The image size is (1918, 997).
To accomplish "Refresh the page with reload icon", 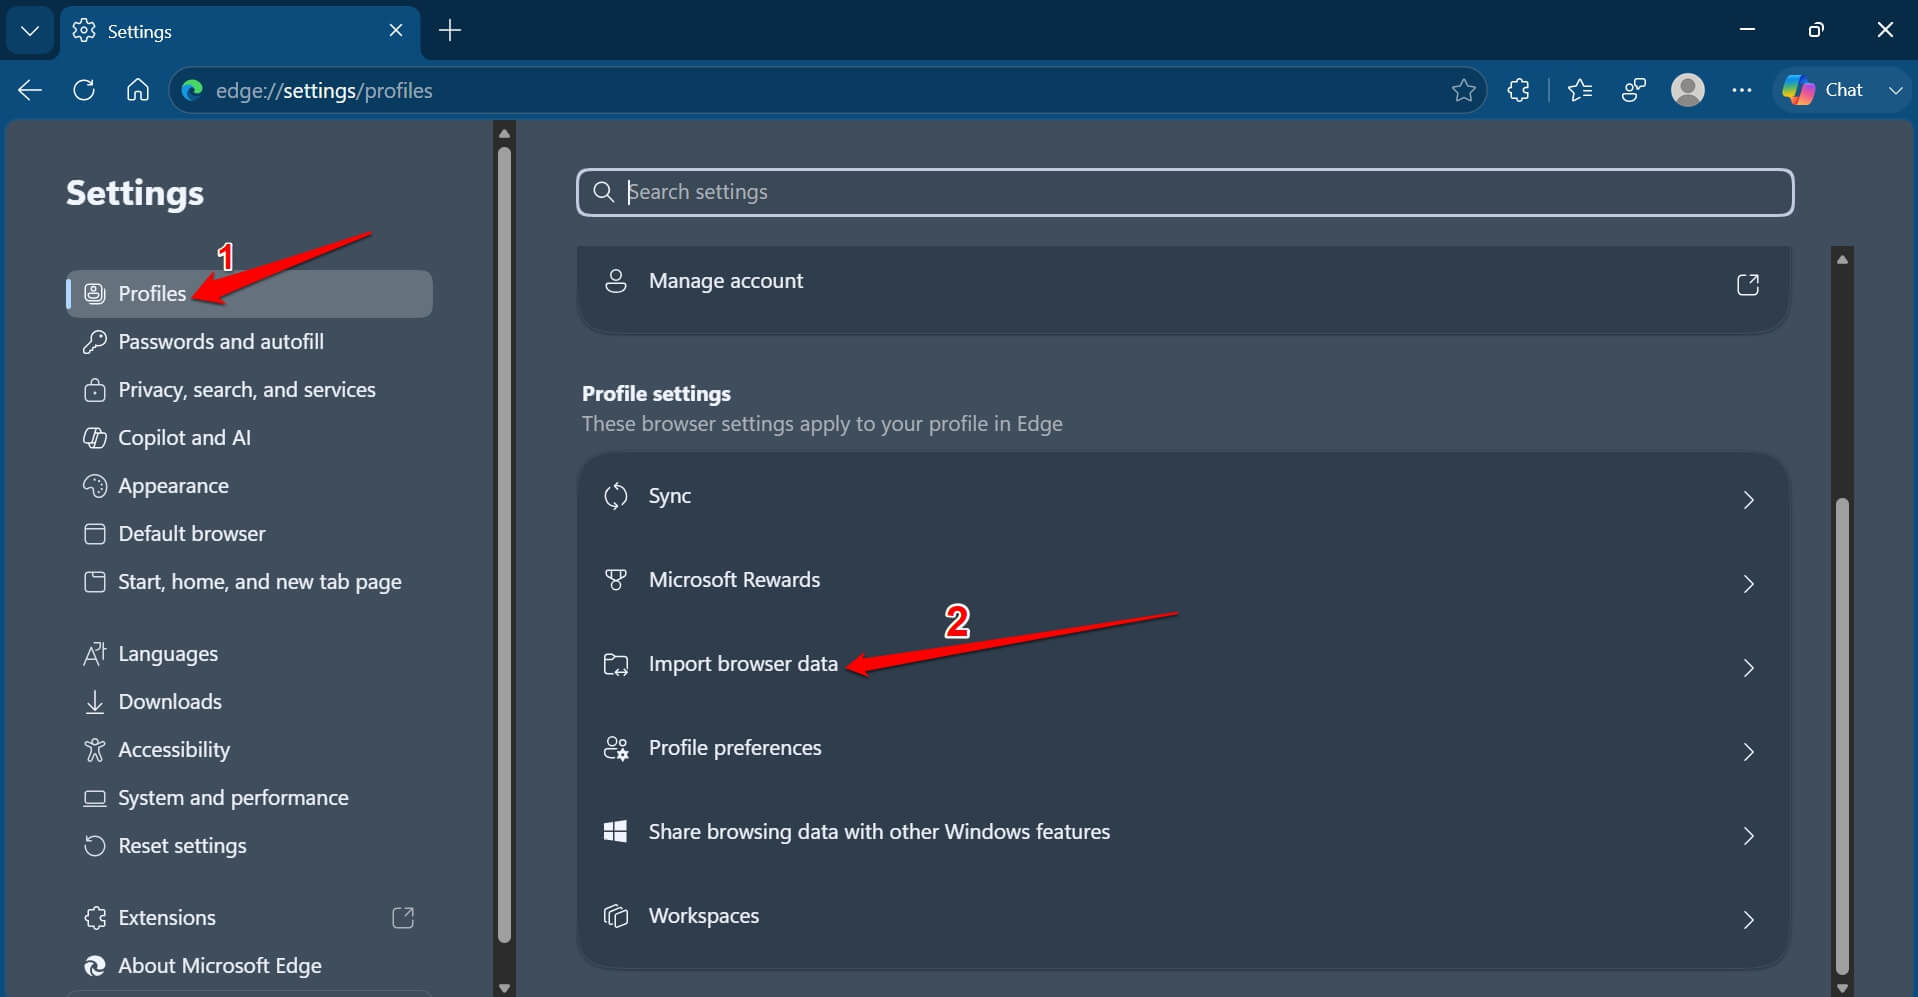I will pyautogui.click(x=84, y=90).
